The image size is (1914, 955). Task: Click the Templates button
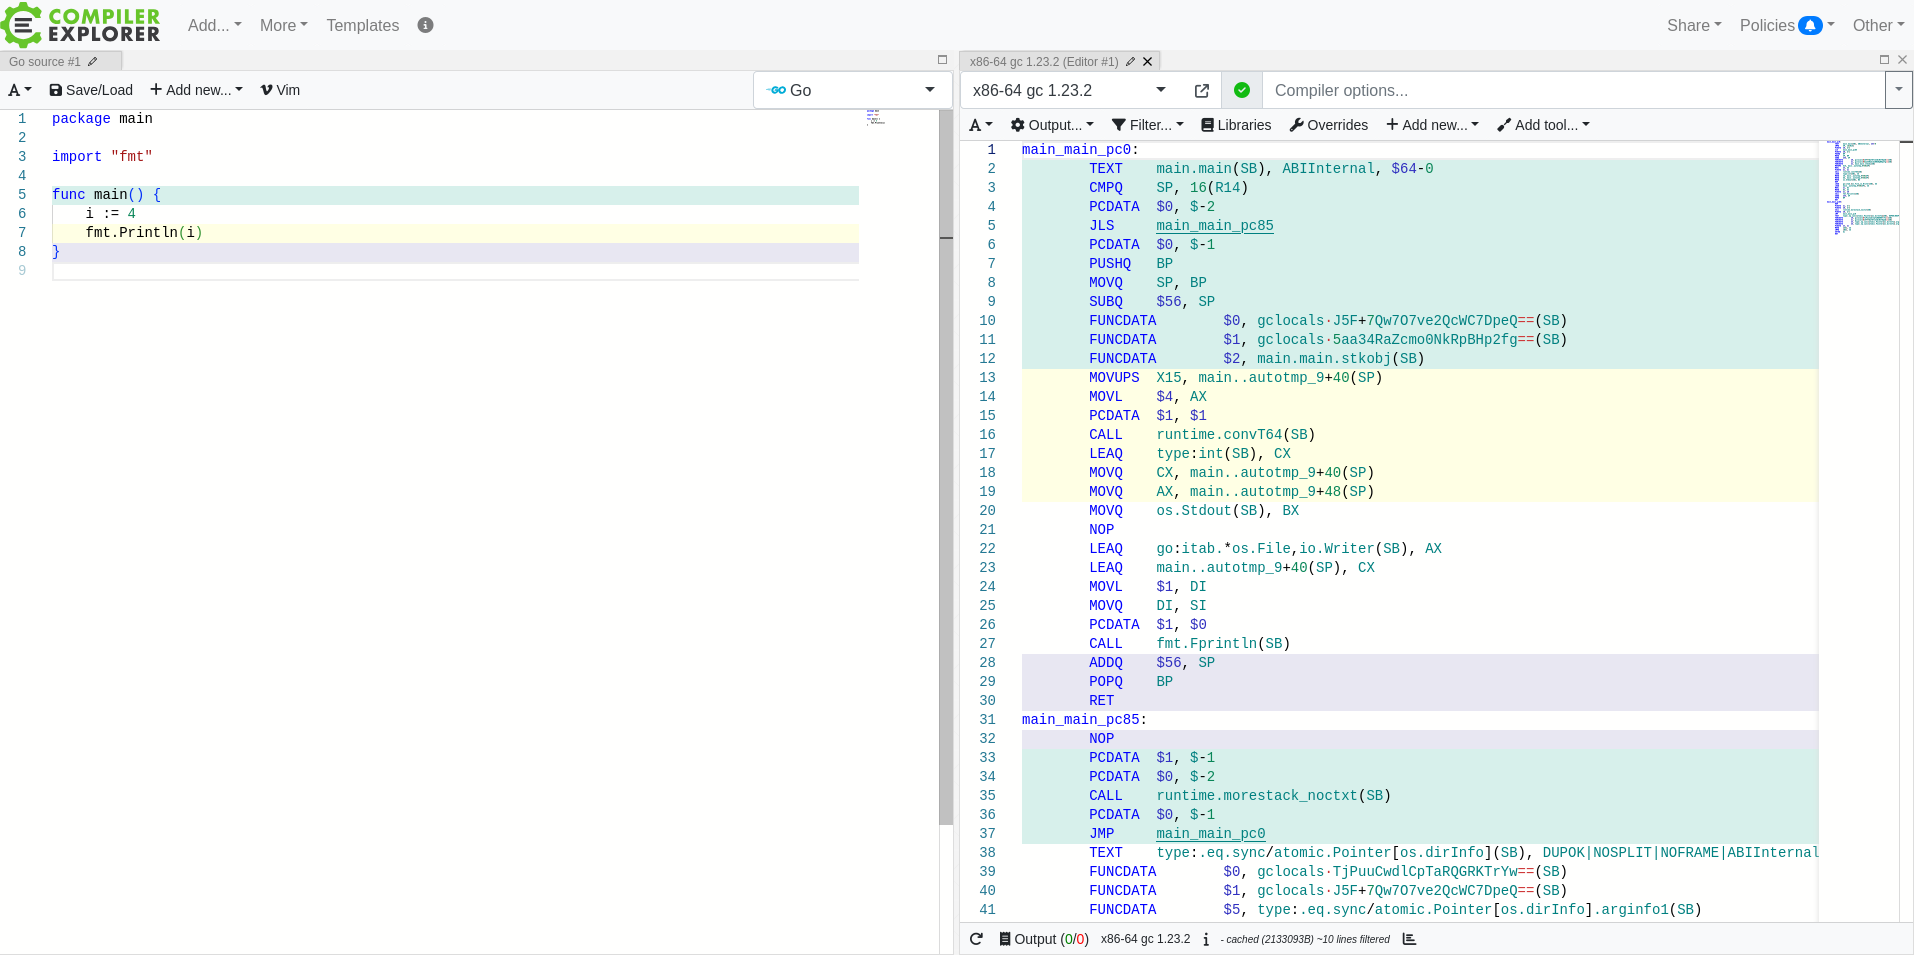(362, 25)
